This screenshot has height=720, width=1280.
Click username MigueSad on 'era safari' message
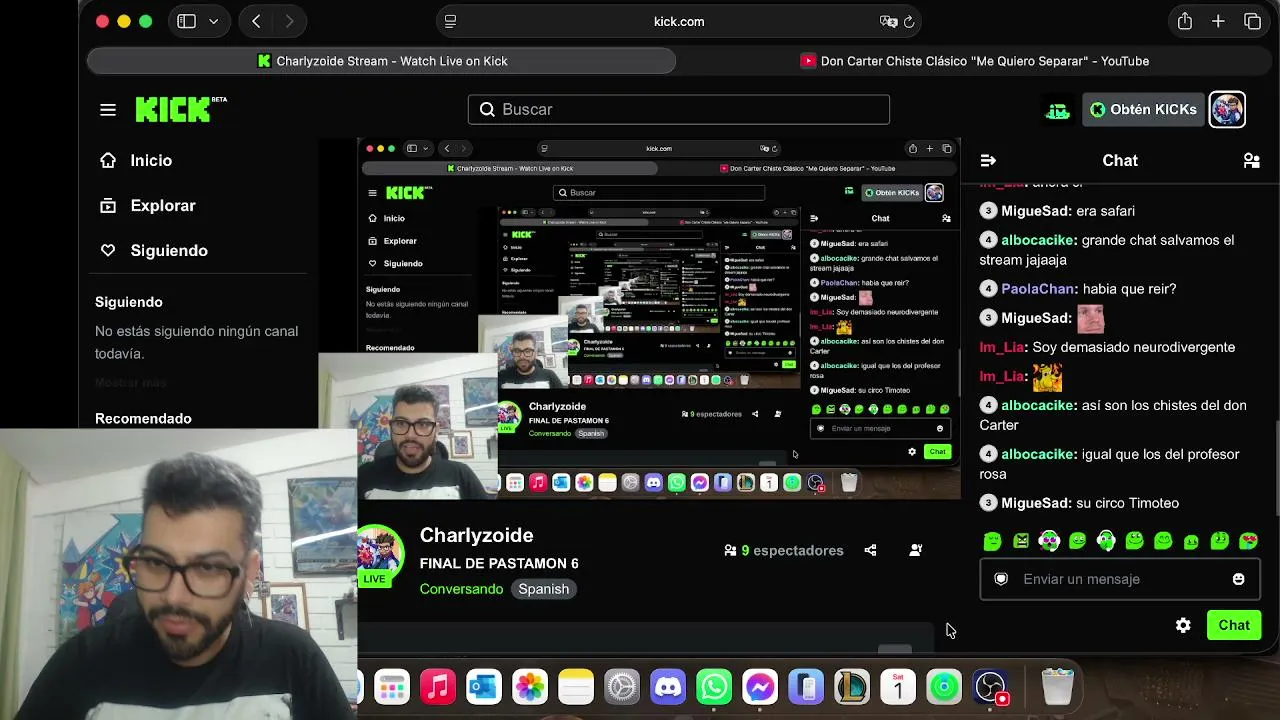pyautogui.click(x=1033, y=211)
